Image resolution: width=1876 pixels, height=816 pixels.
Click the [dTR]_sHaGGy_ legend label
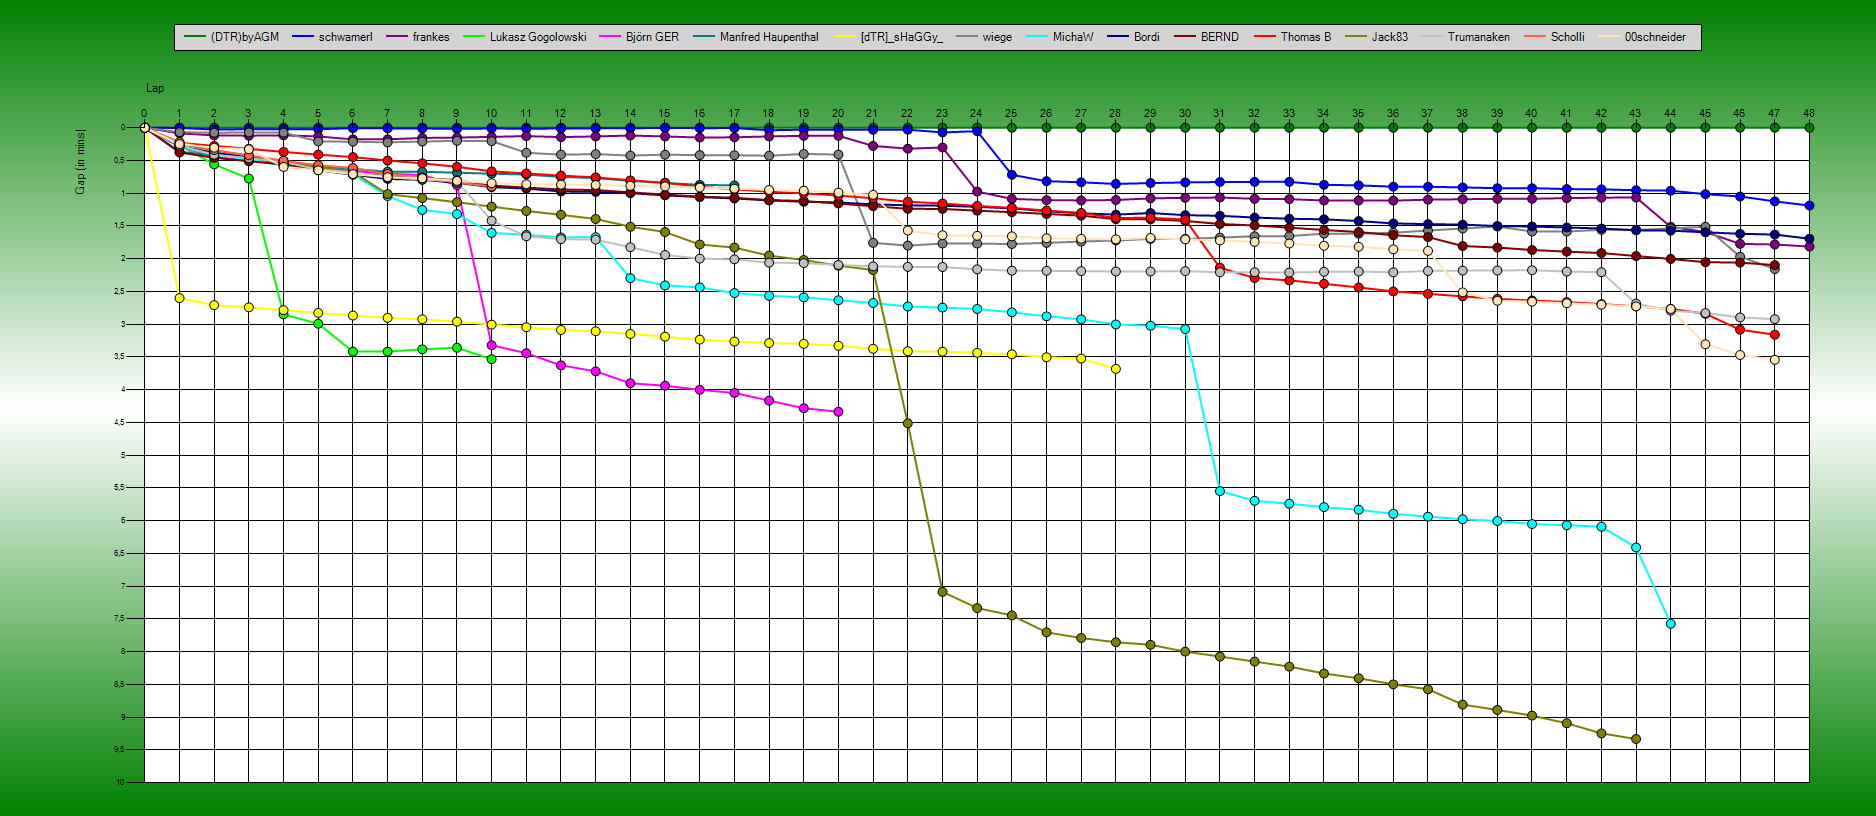click(901, 37)
